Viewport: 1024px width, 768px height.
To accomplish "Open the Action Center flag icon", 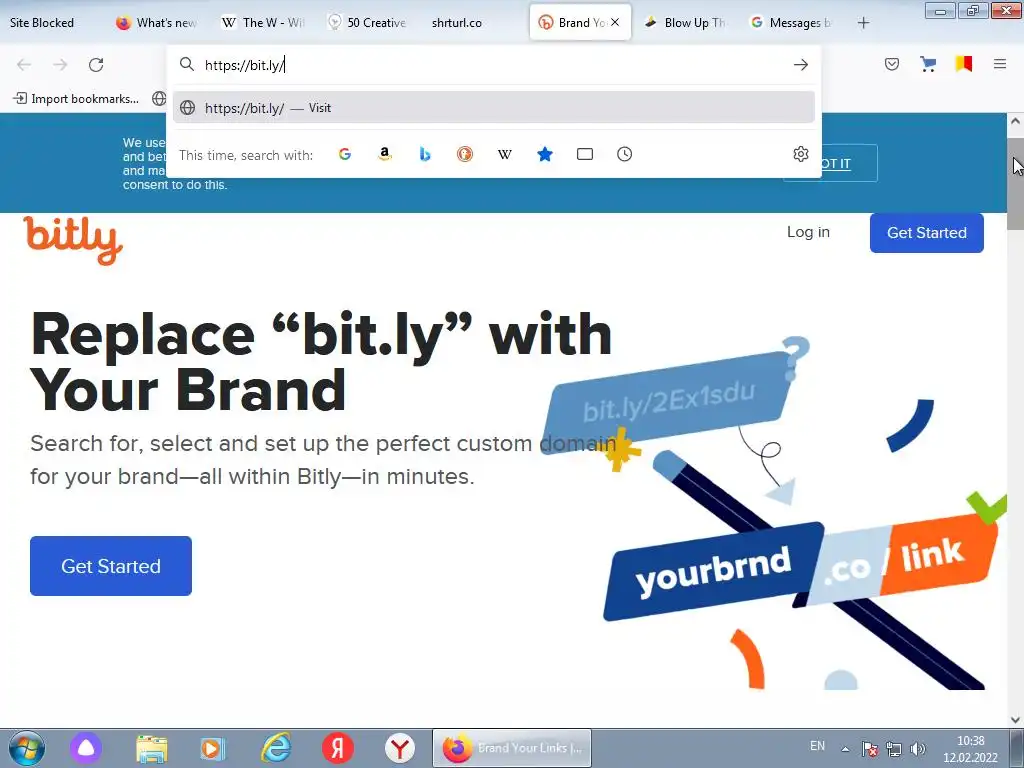I will (869, 749).
